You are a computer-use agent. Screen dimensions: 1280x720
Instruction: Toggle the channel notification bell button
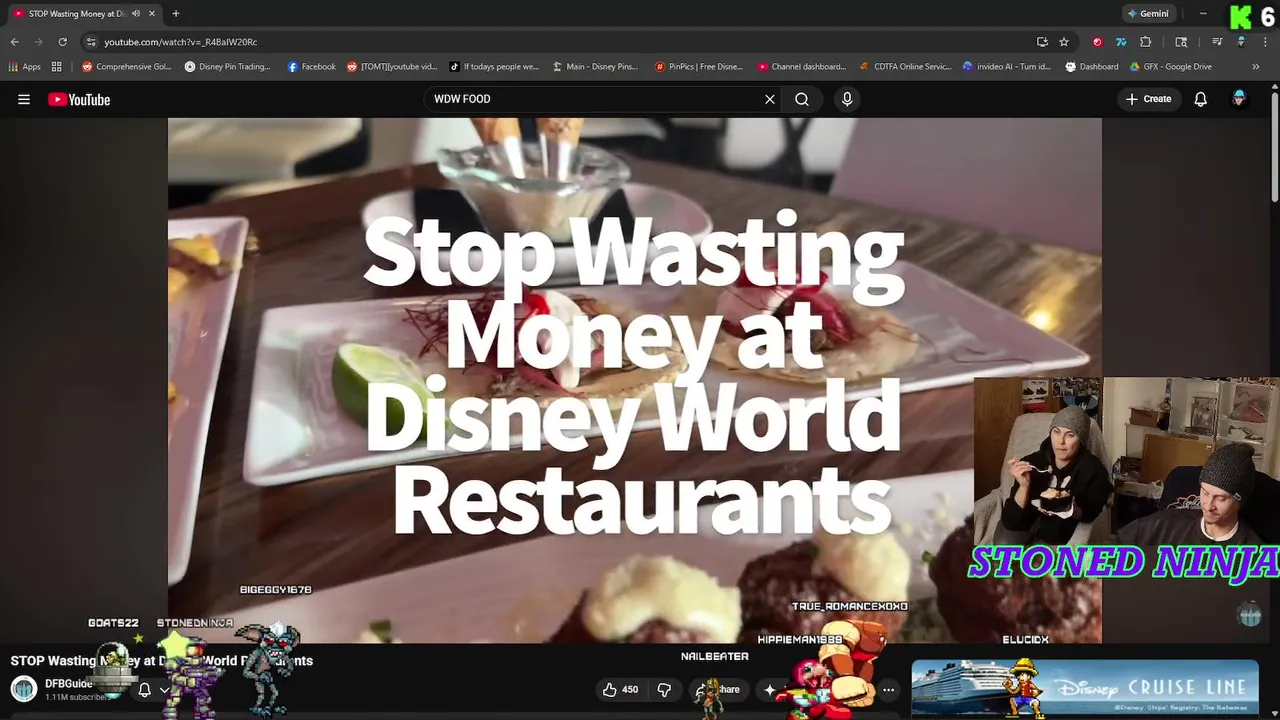pyautogui.click(x=153, y=689)
